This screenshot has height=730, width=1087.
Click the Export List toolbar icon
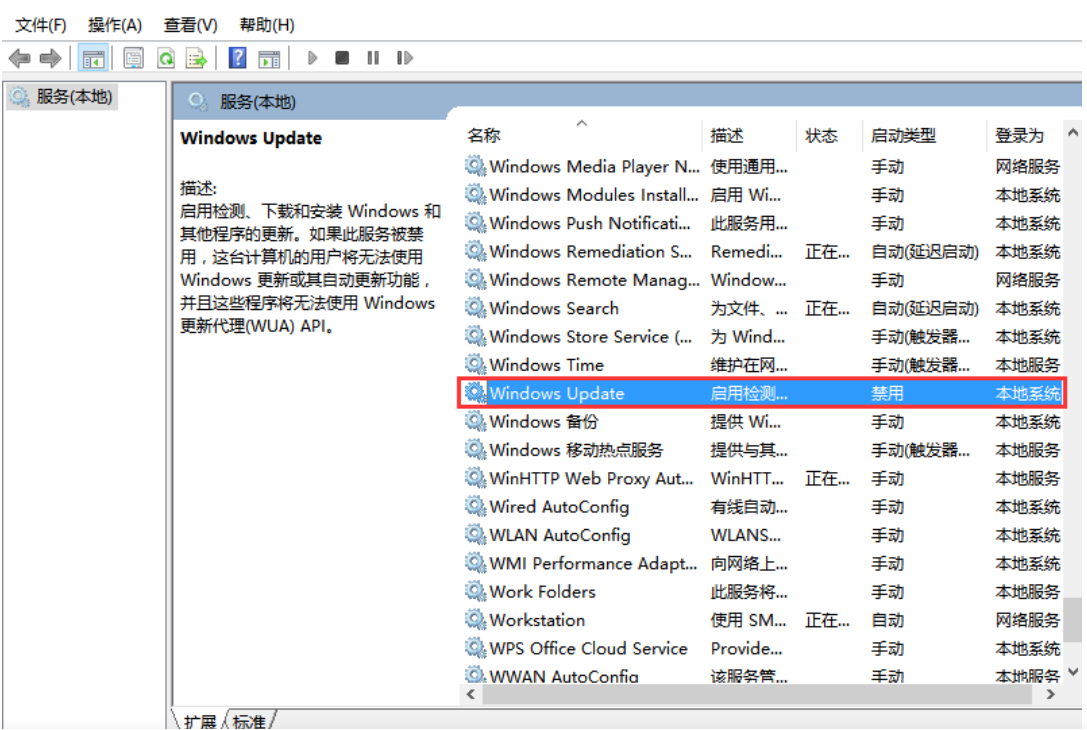pos(197,59)
